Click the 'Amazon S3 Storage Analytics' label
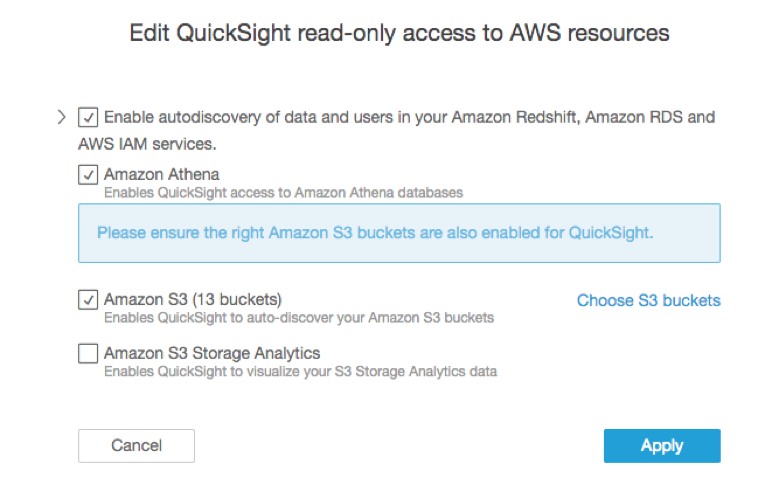Viewport: 770px width, 477px height. pyautogui.click(x=212, y=352)
